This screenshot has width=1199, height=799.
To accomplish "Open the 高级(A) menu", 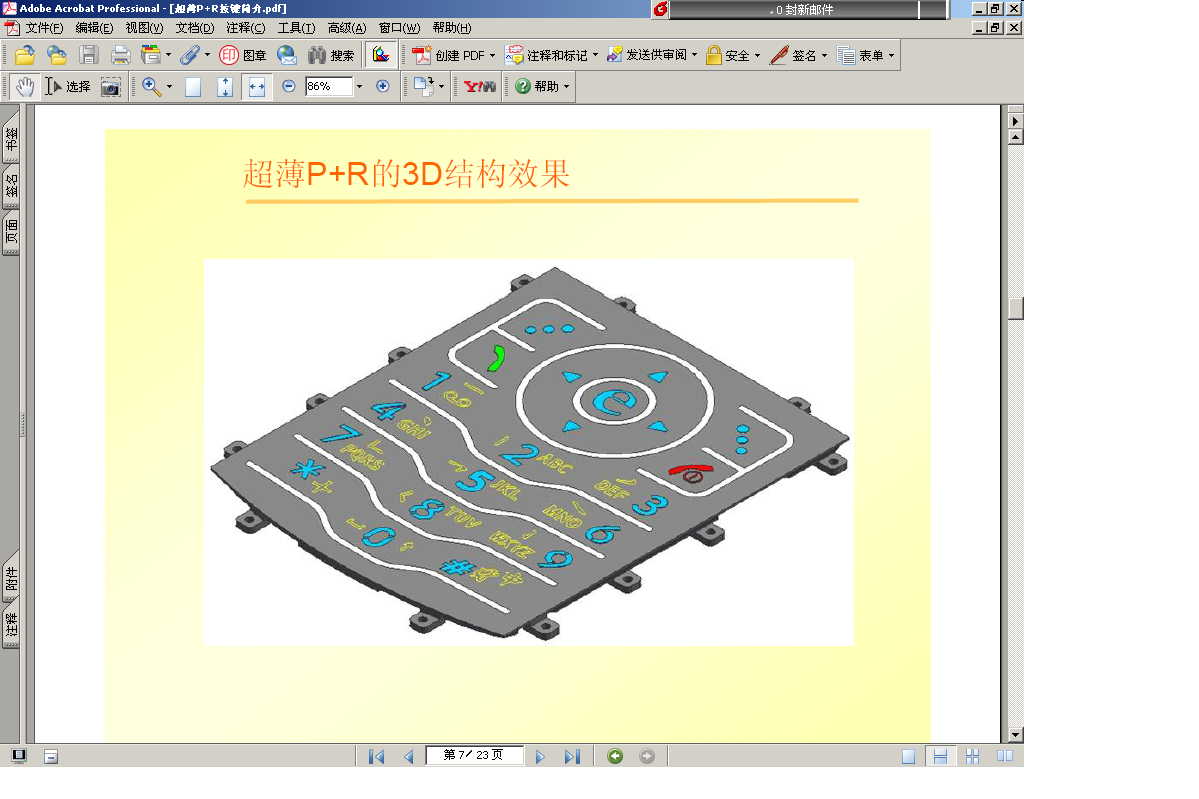I will [x=346, y=28].
